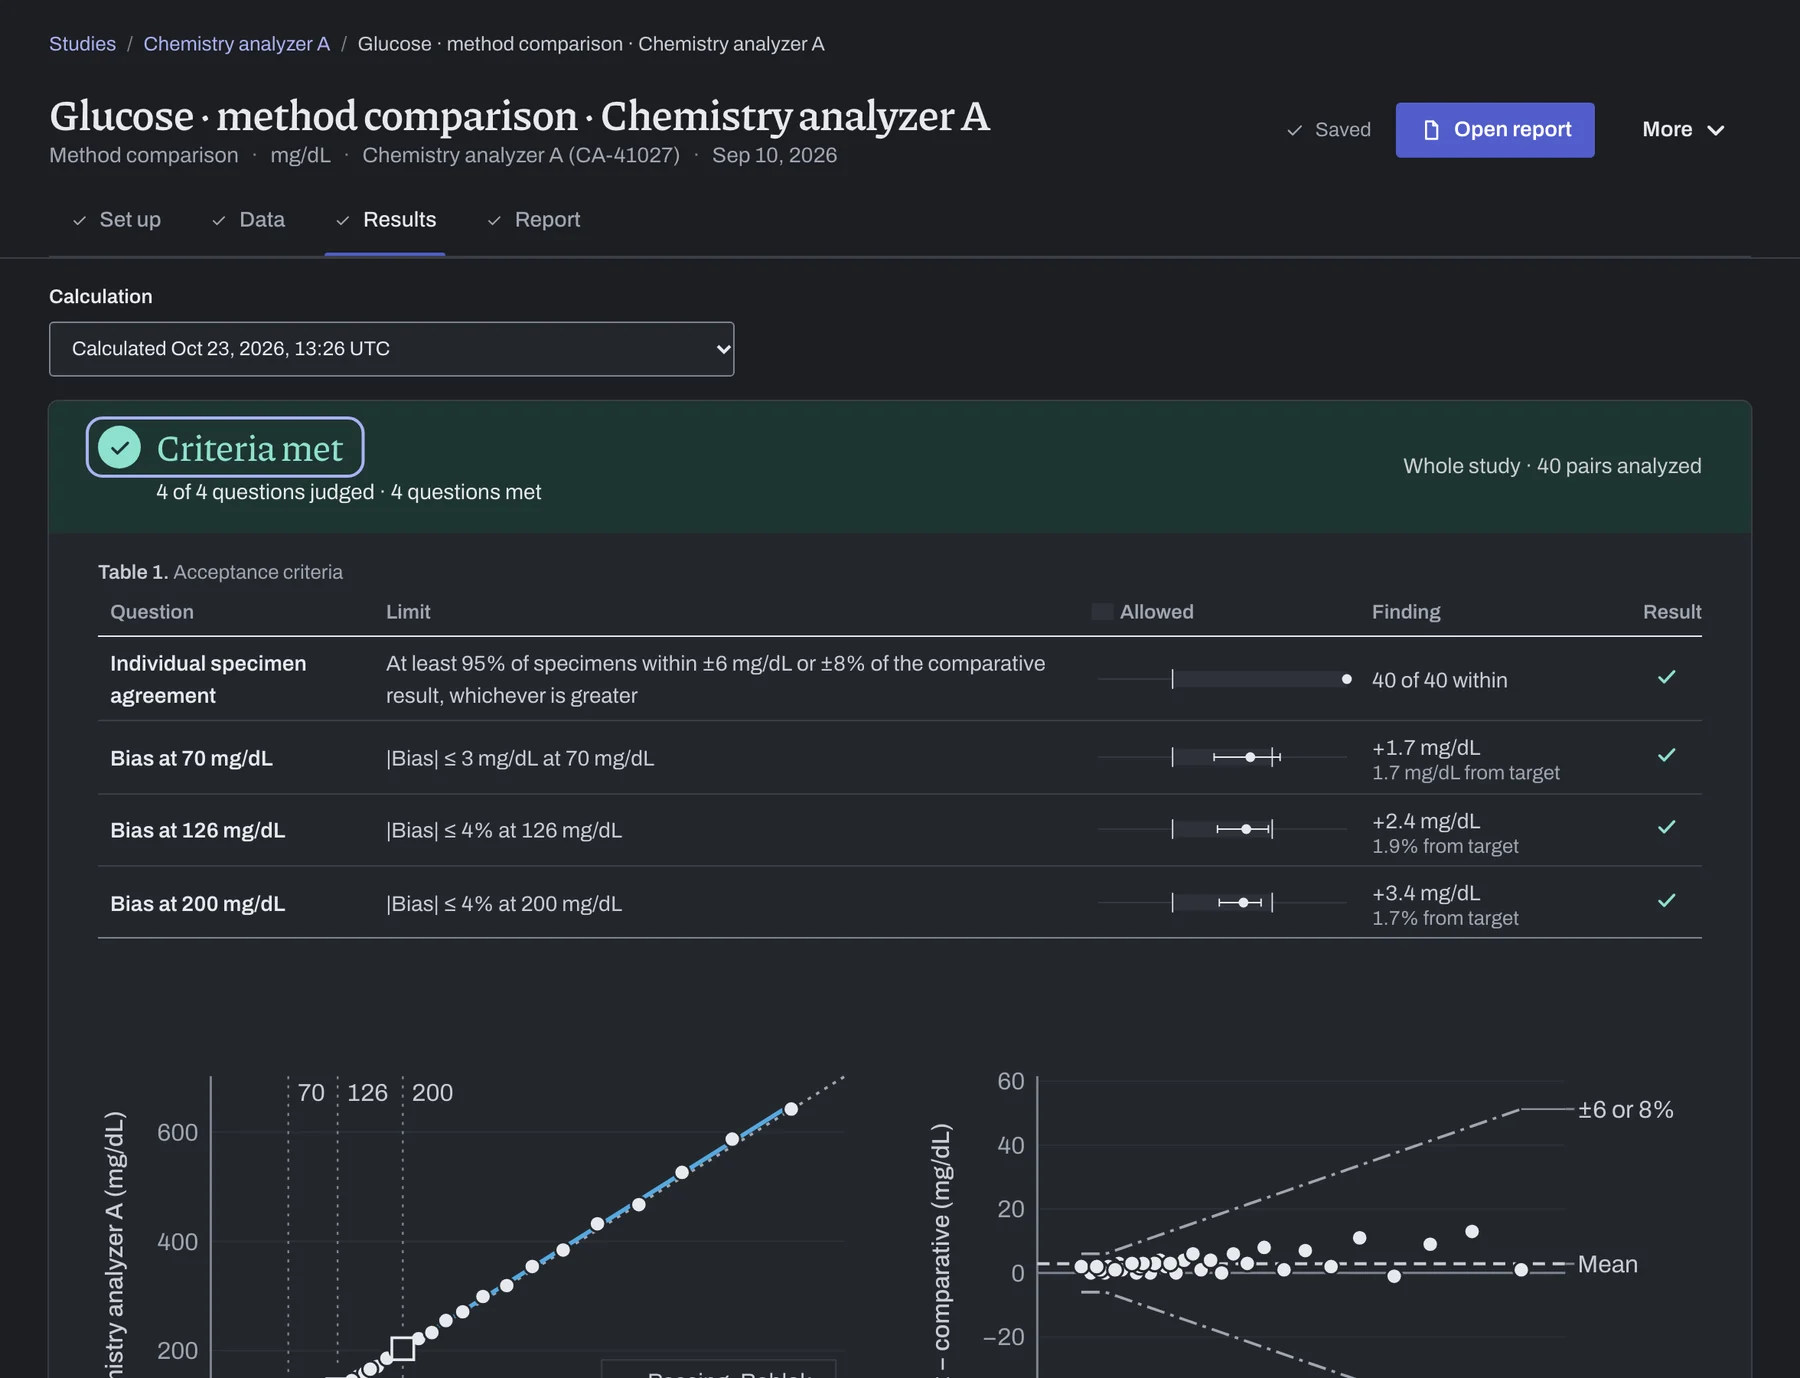The width and height of the screenshot is (1800, 1378).
Task: Click the square marker on the regression plot
Action: coord(403,1348)
